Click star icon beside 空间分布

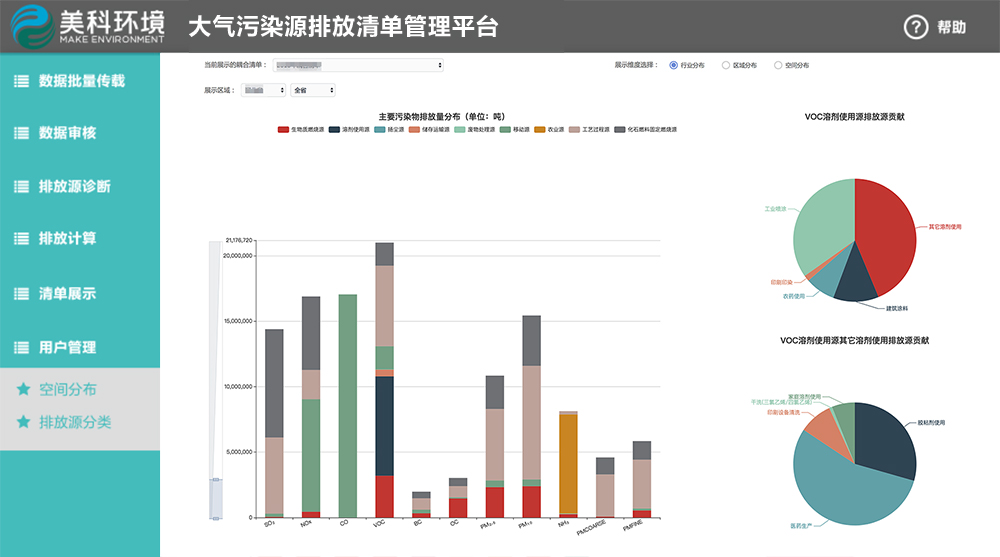coord(23,390)
